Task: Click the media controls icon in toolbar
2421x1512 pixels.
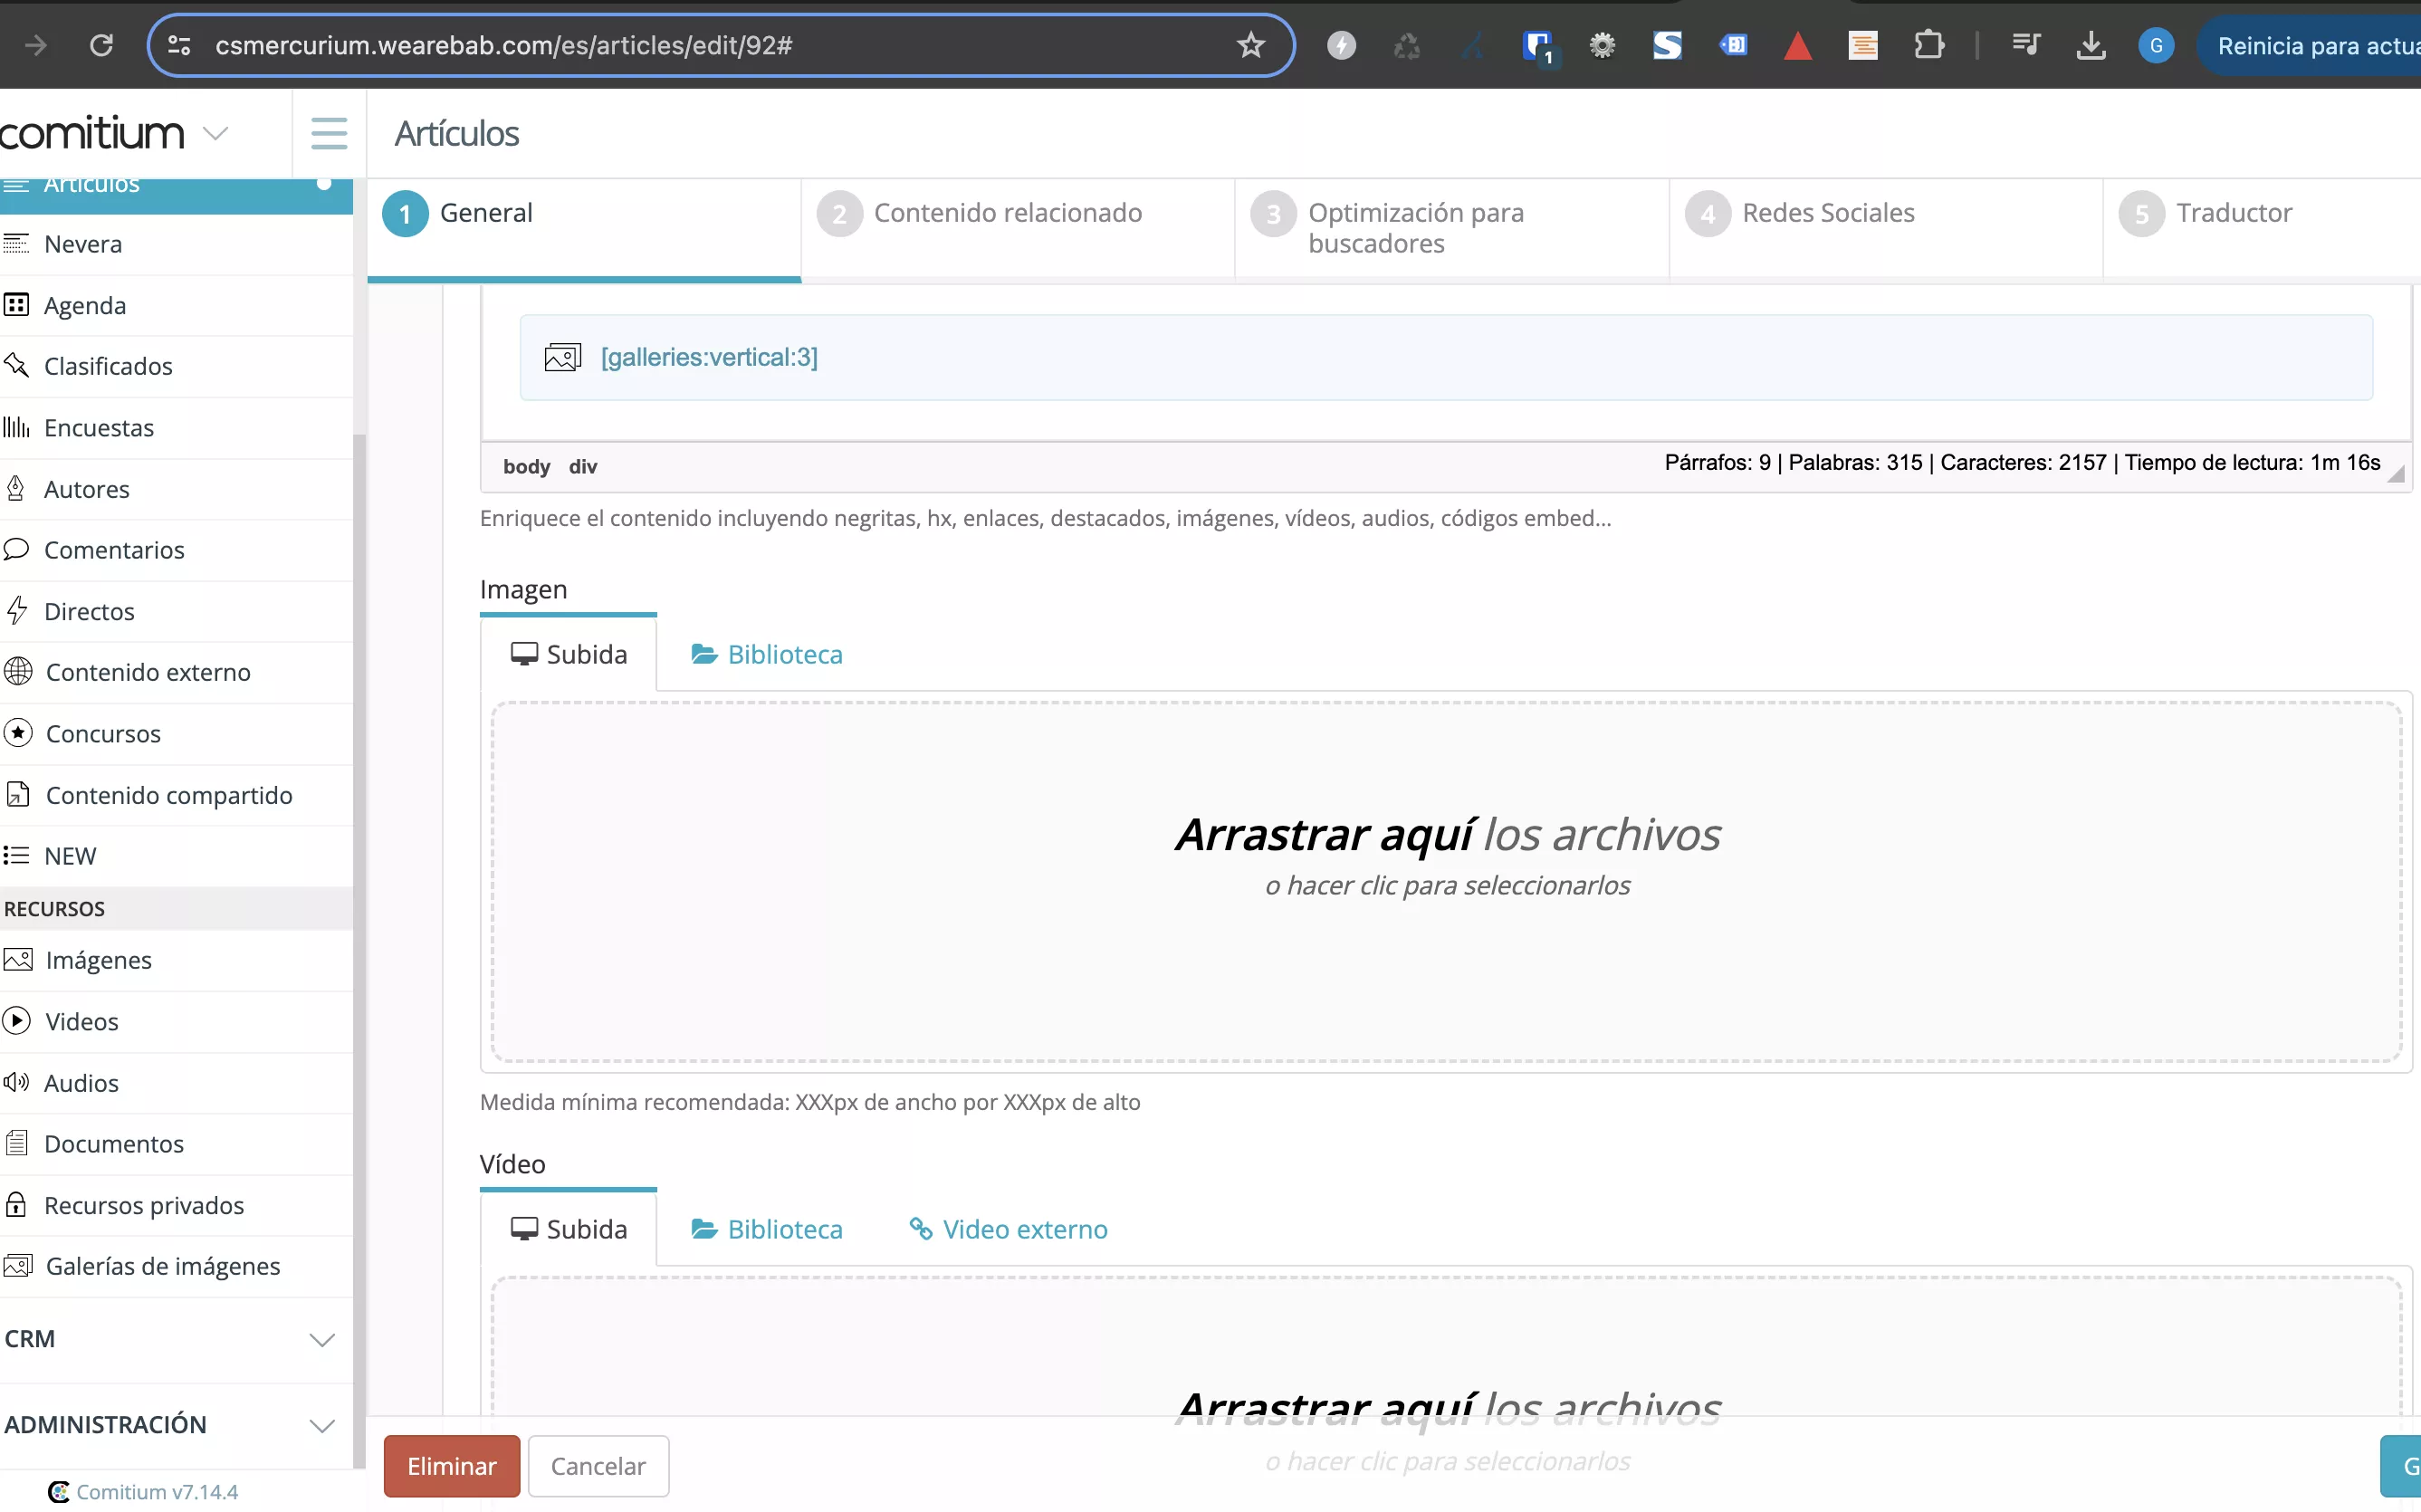Action: tap(2025, 45)
